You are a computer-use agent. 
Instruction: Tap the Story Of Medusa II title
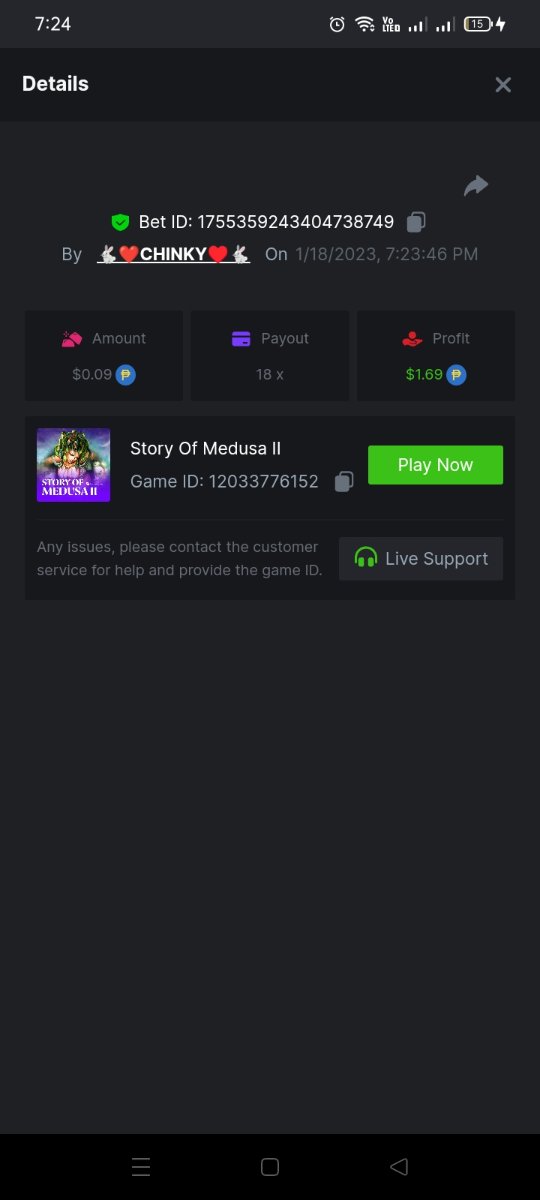(x=205, y=449)
